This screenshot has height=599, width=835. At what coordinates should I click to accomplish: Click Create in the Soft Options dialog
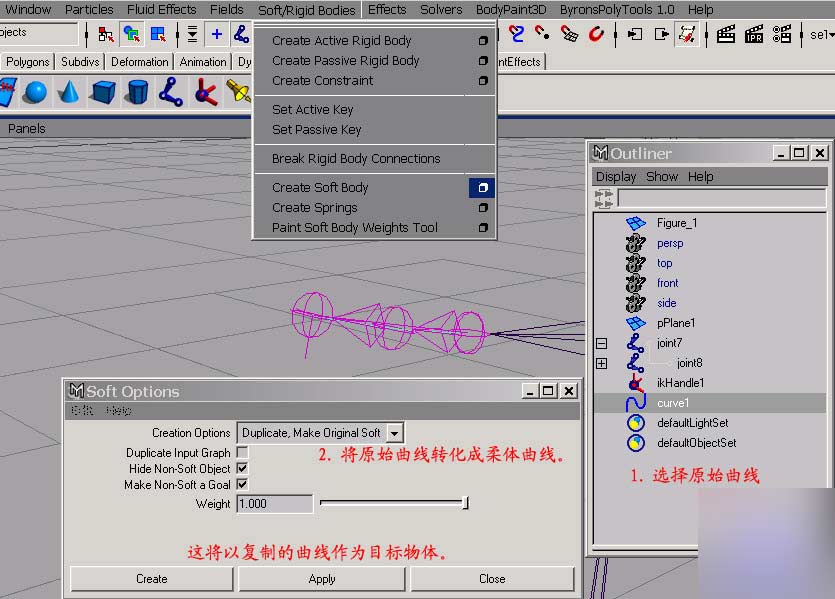click(150, 578)
